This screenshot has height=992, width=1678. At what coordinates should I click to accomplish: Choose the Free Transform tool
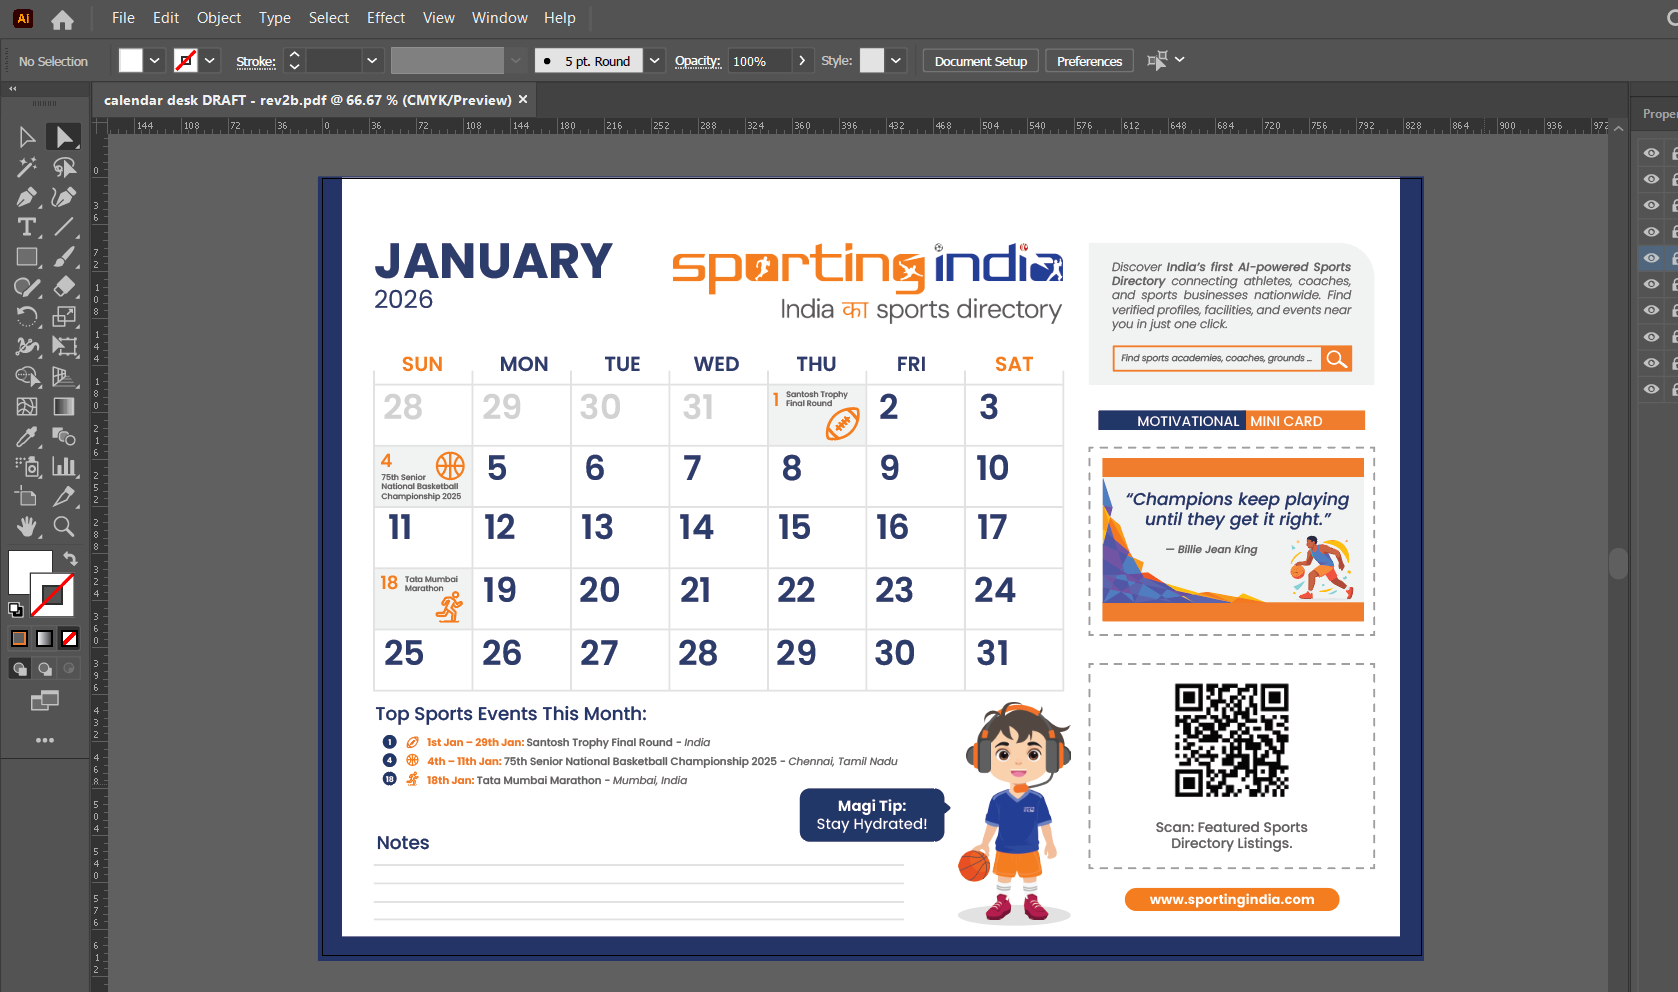pos(64,347)
